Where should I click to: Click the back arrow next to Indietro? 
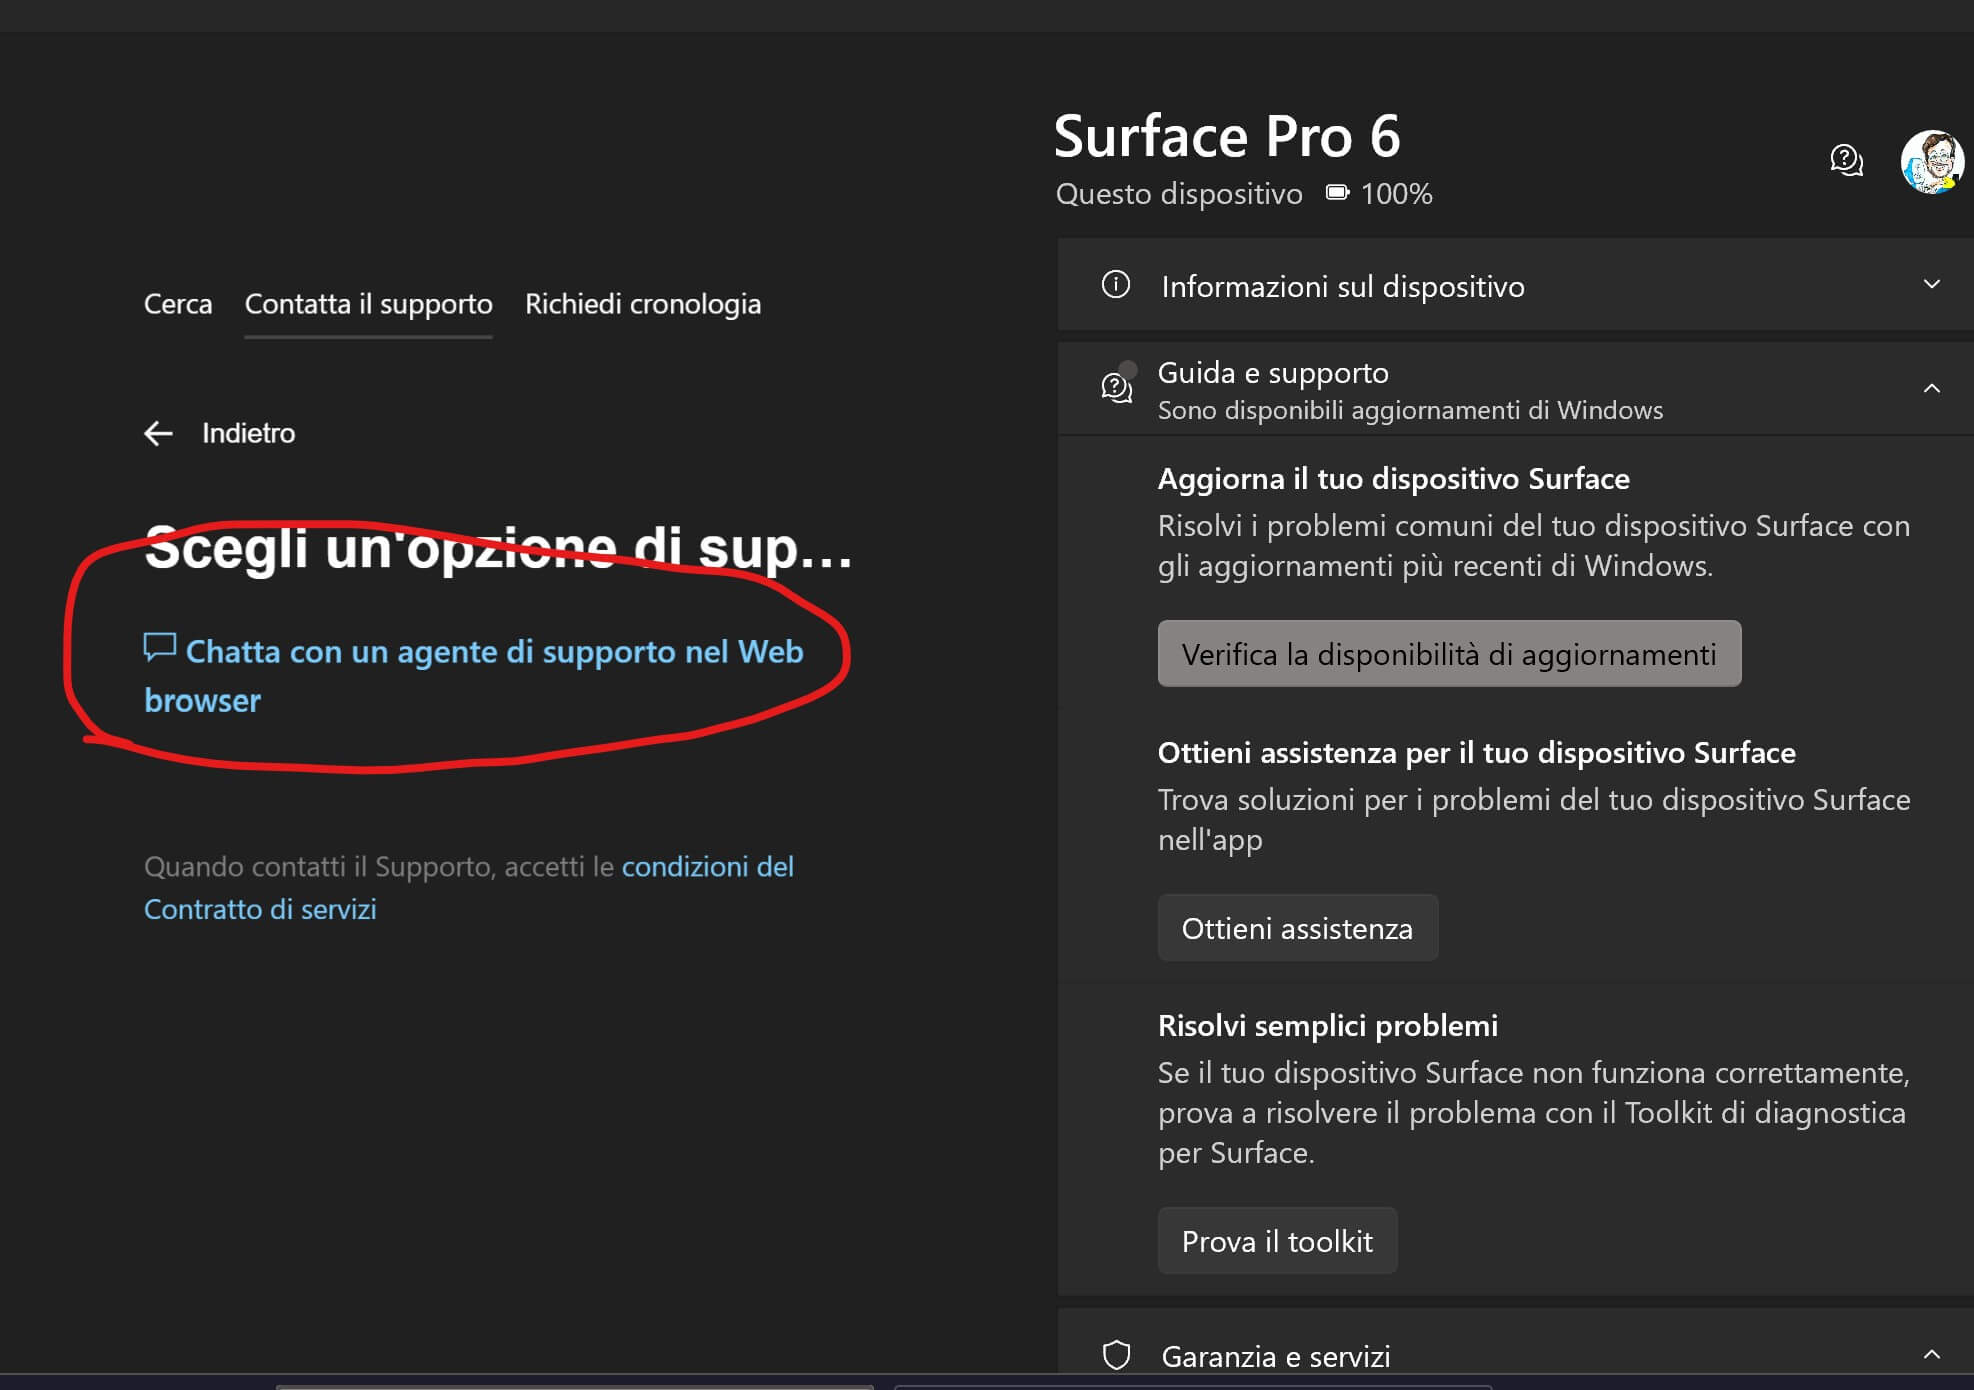158,433
